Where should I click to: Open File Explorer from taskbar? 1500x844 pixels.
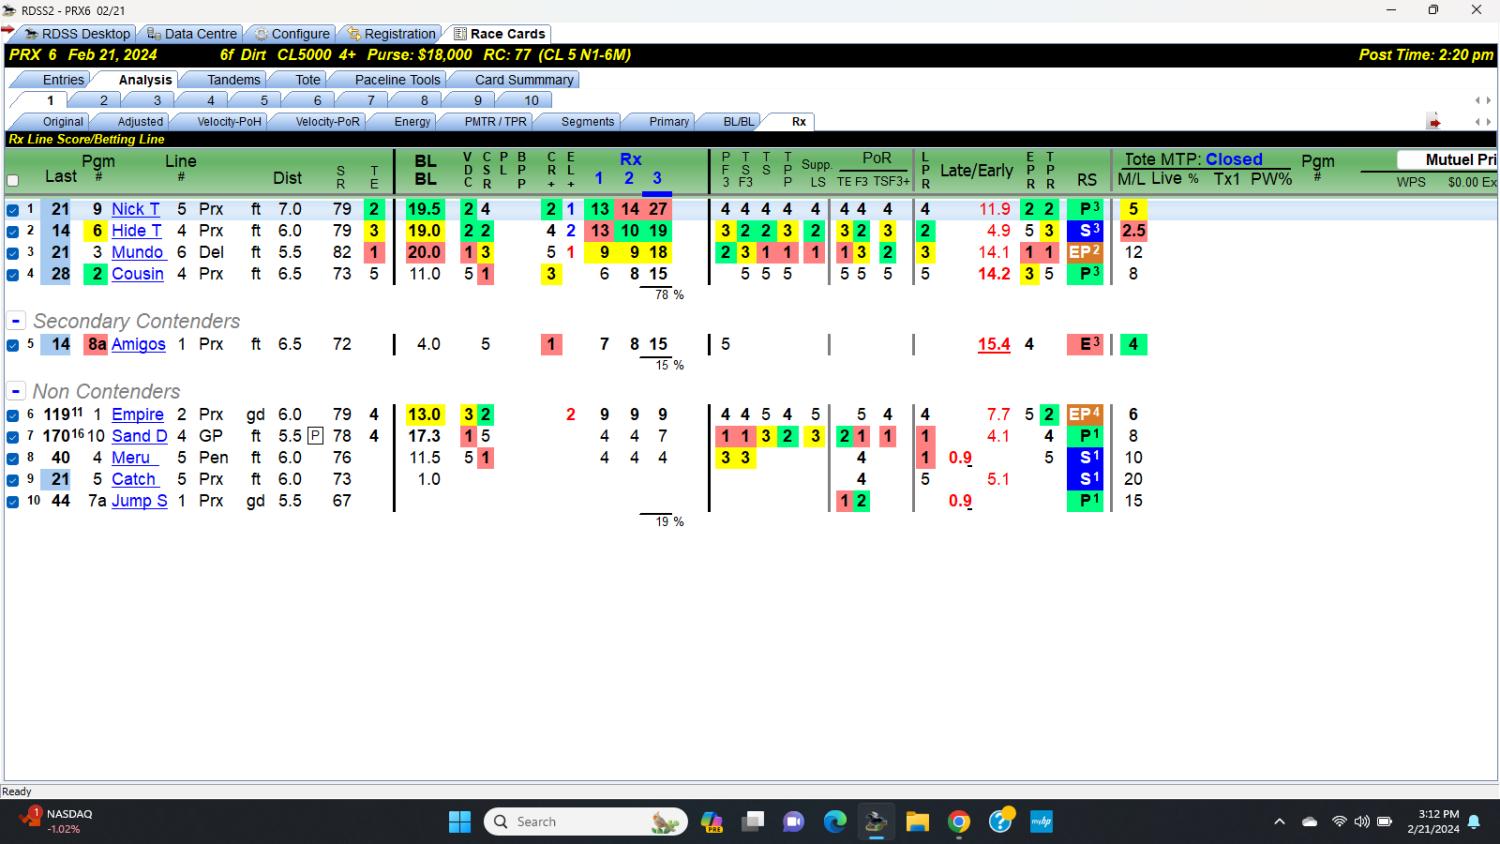coord(917,822)
